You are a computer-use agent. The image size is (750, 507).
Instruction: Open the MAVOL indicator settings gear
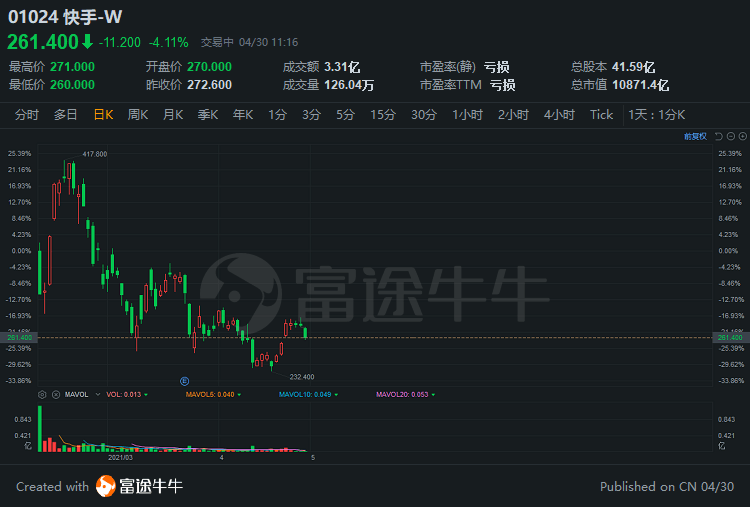point(42,395)
